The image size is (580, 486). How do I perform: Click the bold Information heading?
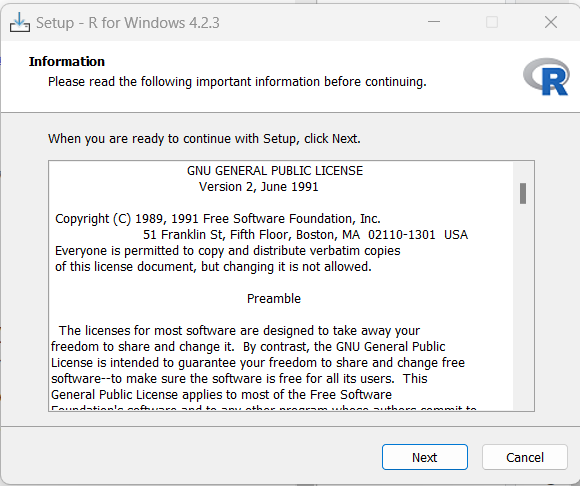[x=67, y=61]
